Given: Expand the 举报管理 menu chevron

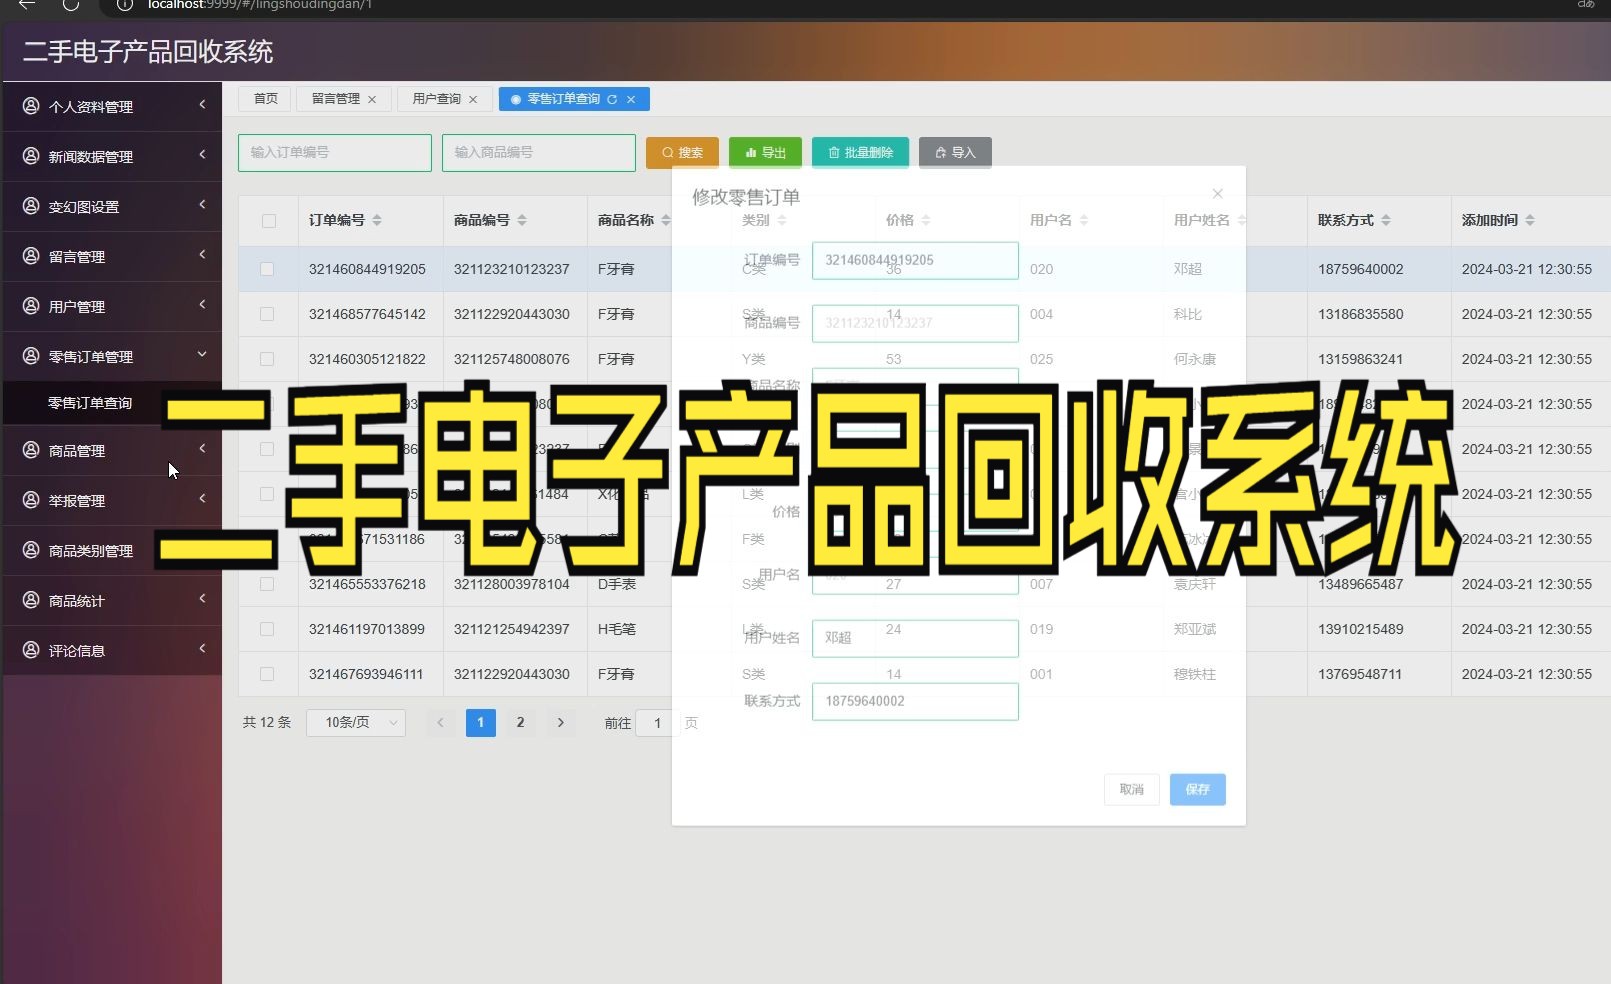Looking at the screenshot, I should pos(202,498).
